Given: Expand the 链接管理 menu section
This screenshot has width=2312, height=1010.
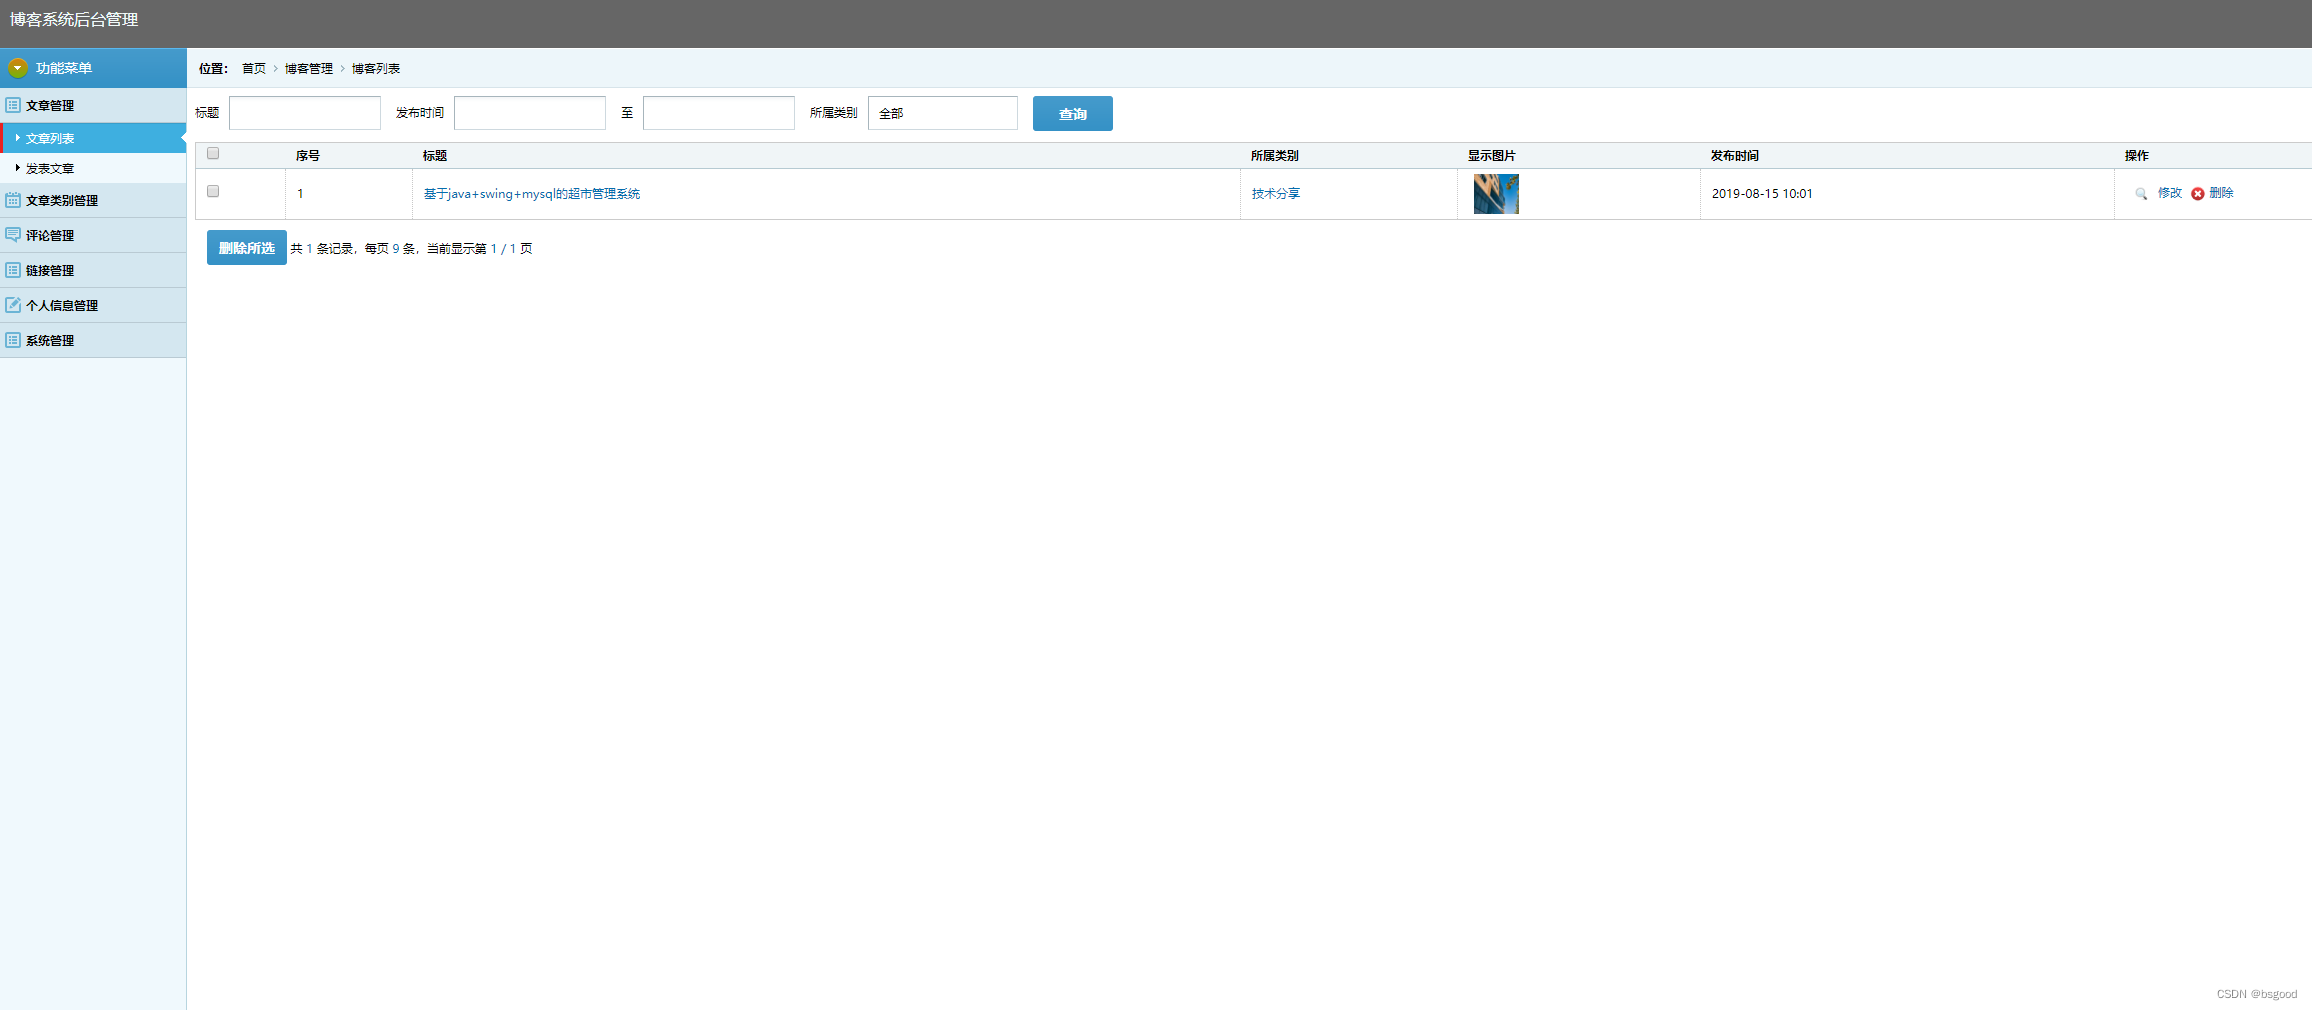Looking at the screenshot, I should (93, 270).
